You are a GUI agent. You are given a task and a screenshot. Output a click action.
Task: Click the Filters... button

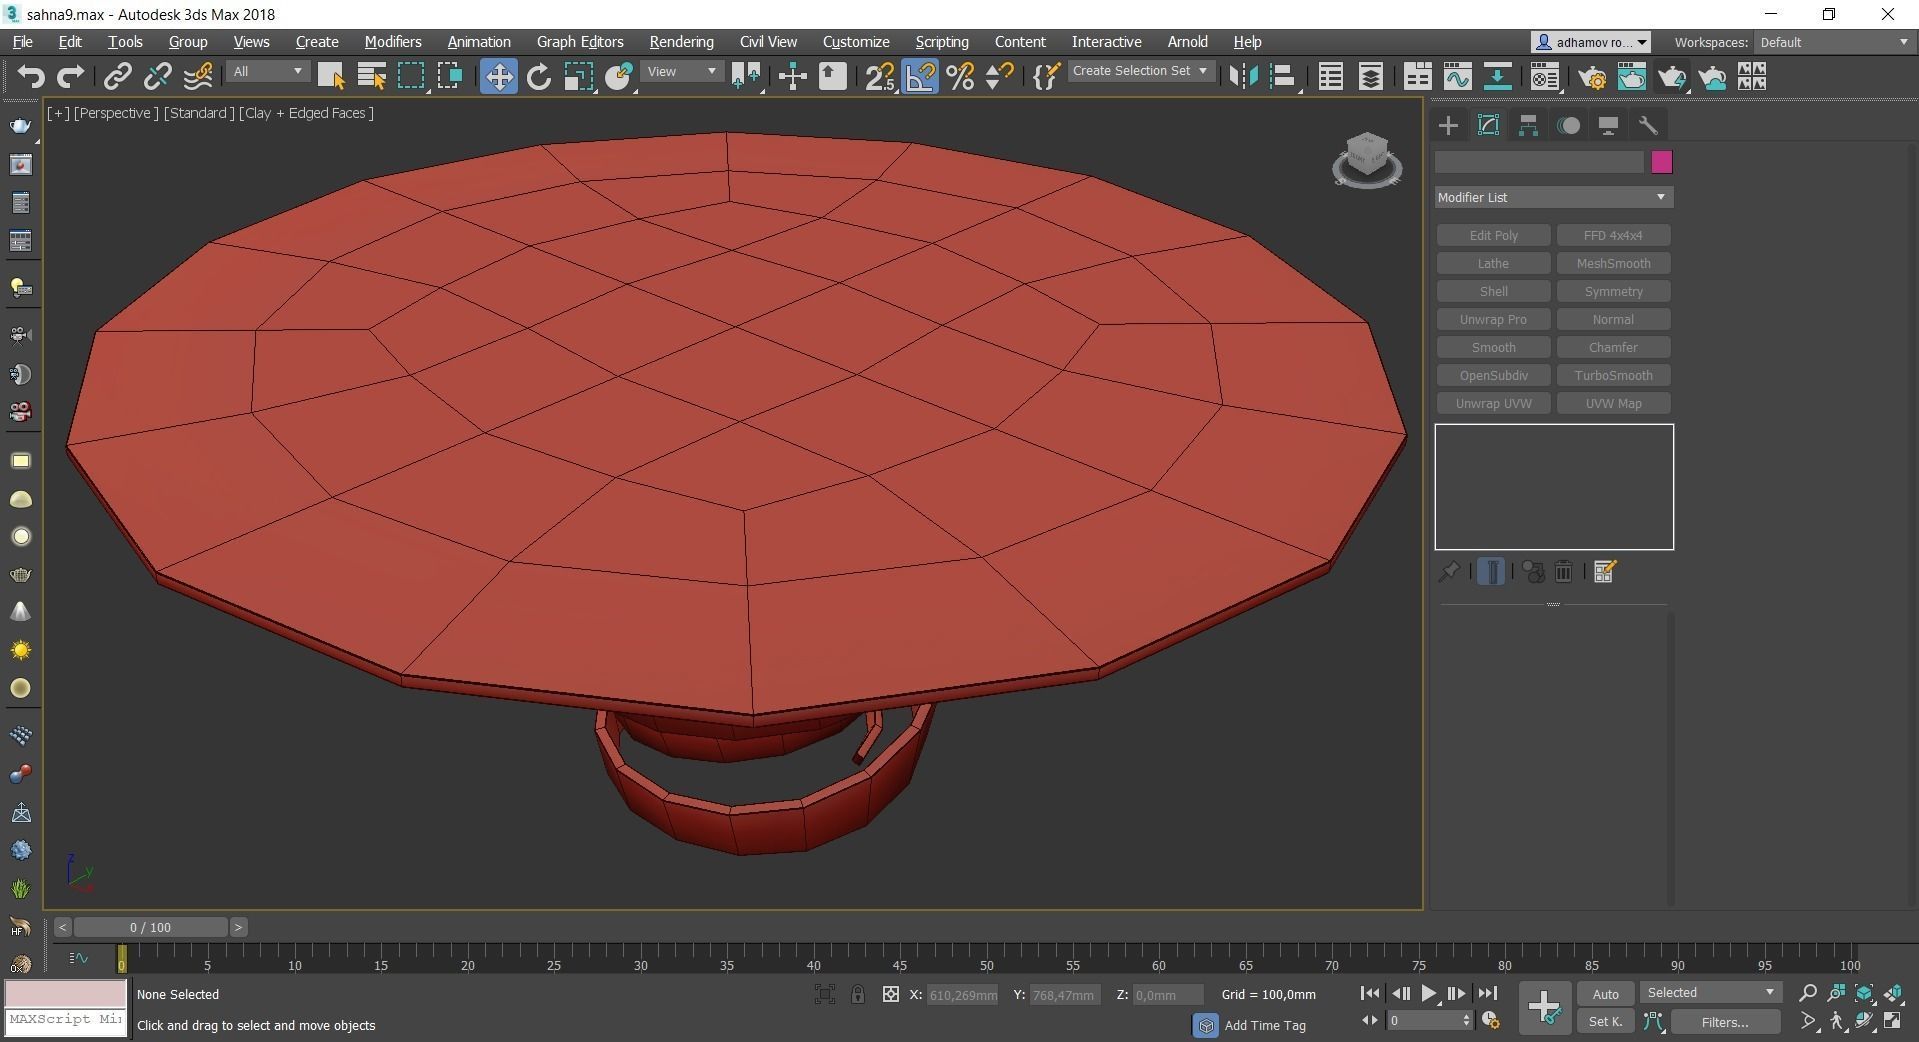click(1725, 1022)
